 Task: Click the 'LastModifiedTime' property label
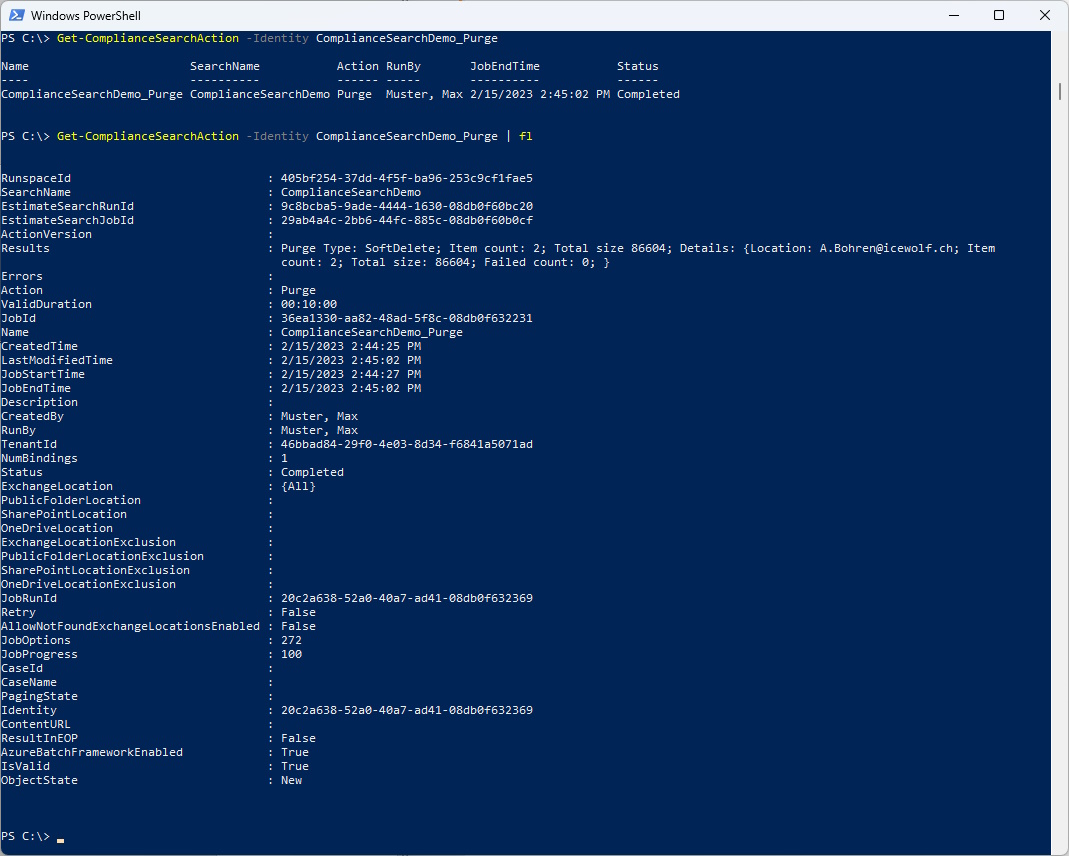tap(57, 360)
